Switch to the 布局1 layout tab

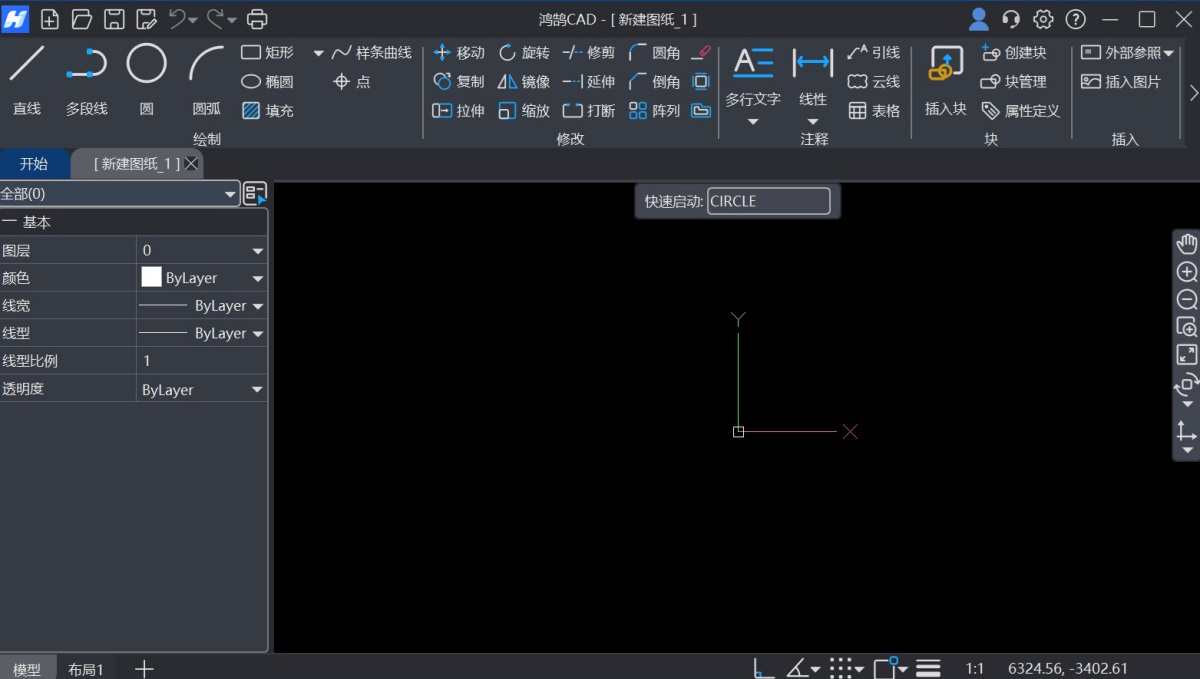[x=86, y=668]
